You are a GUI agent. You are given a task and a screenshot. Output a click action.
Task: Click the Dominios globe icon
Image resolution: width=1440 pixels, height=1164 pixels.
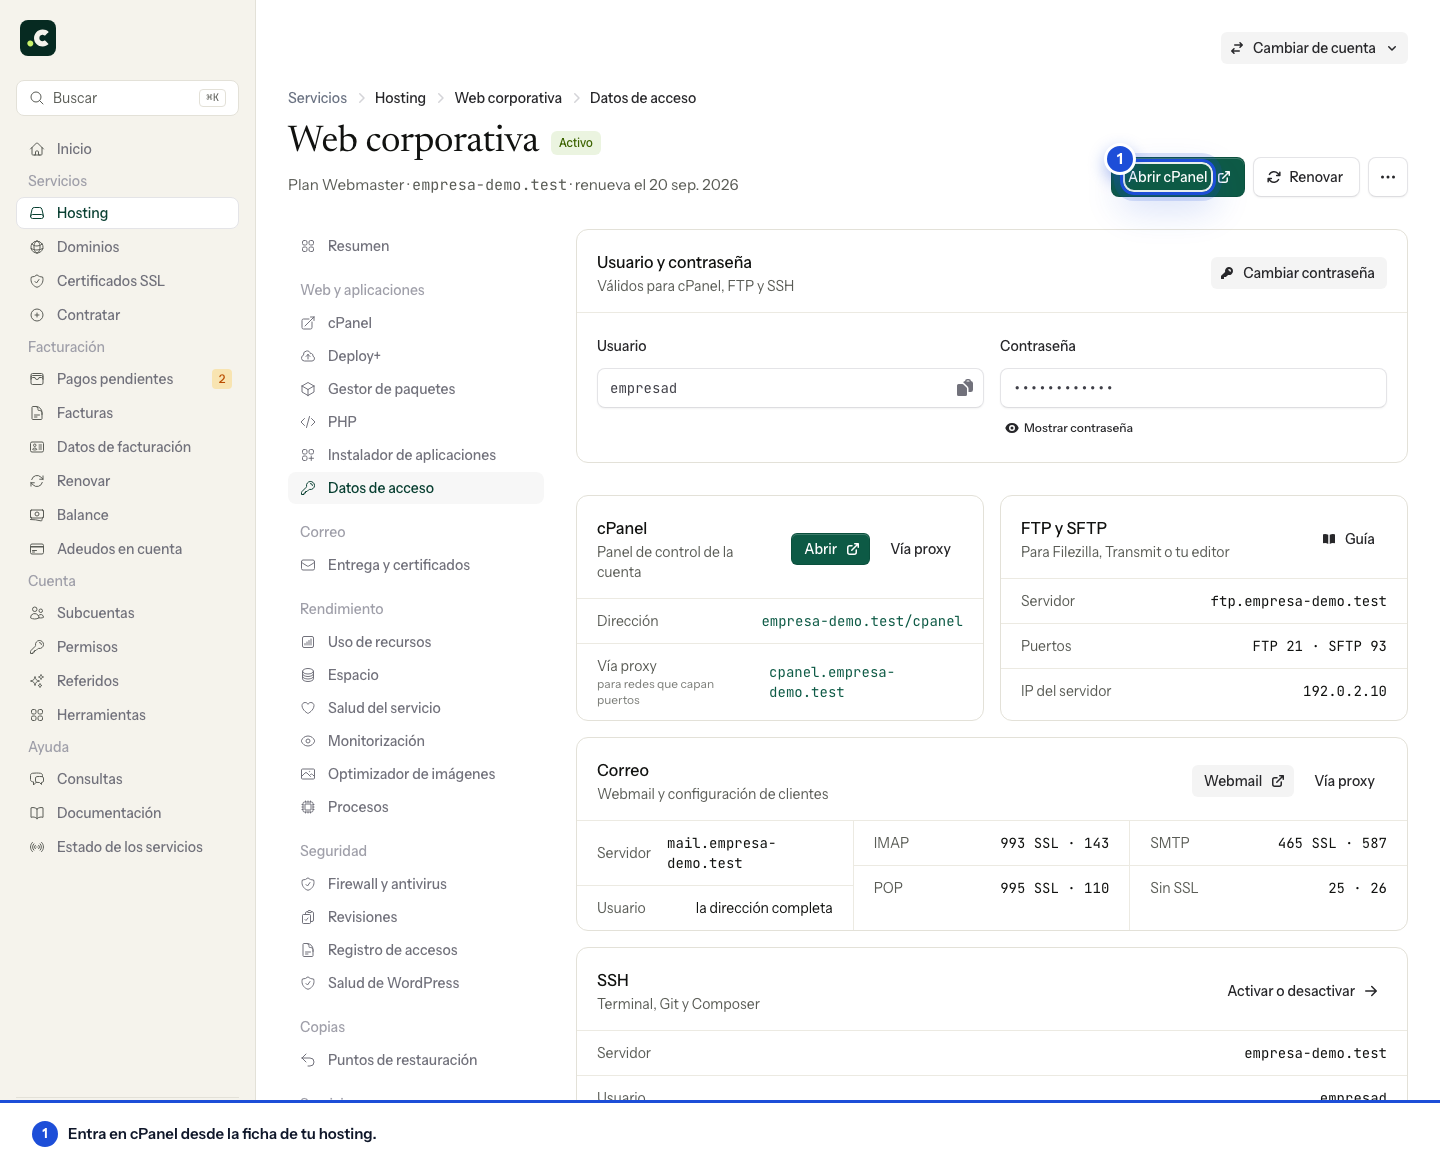37,247
